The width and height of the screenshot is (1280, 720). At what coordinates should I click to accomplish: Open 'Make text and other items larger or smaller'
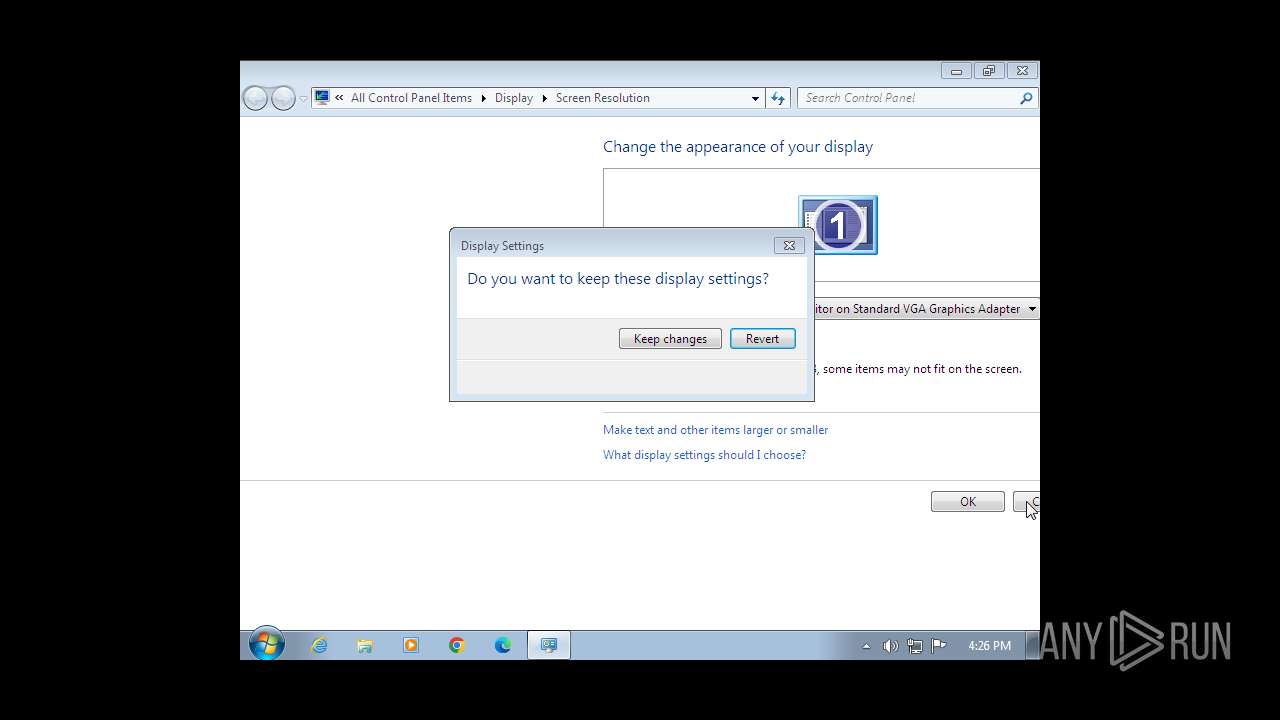click(x=715, y=430)
